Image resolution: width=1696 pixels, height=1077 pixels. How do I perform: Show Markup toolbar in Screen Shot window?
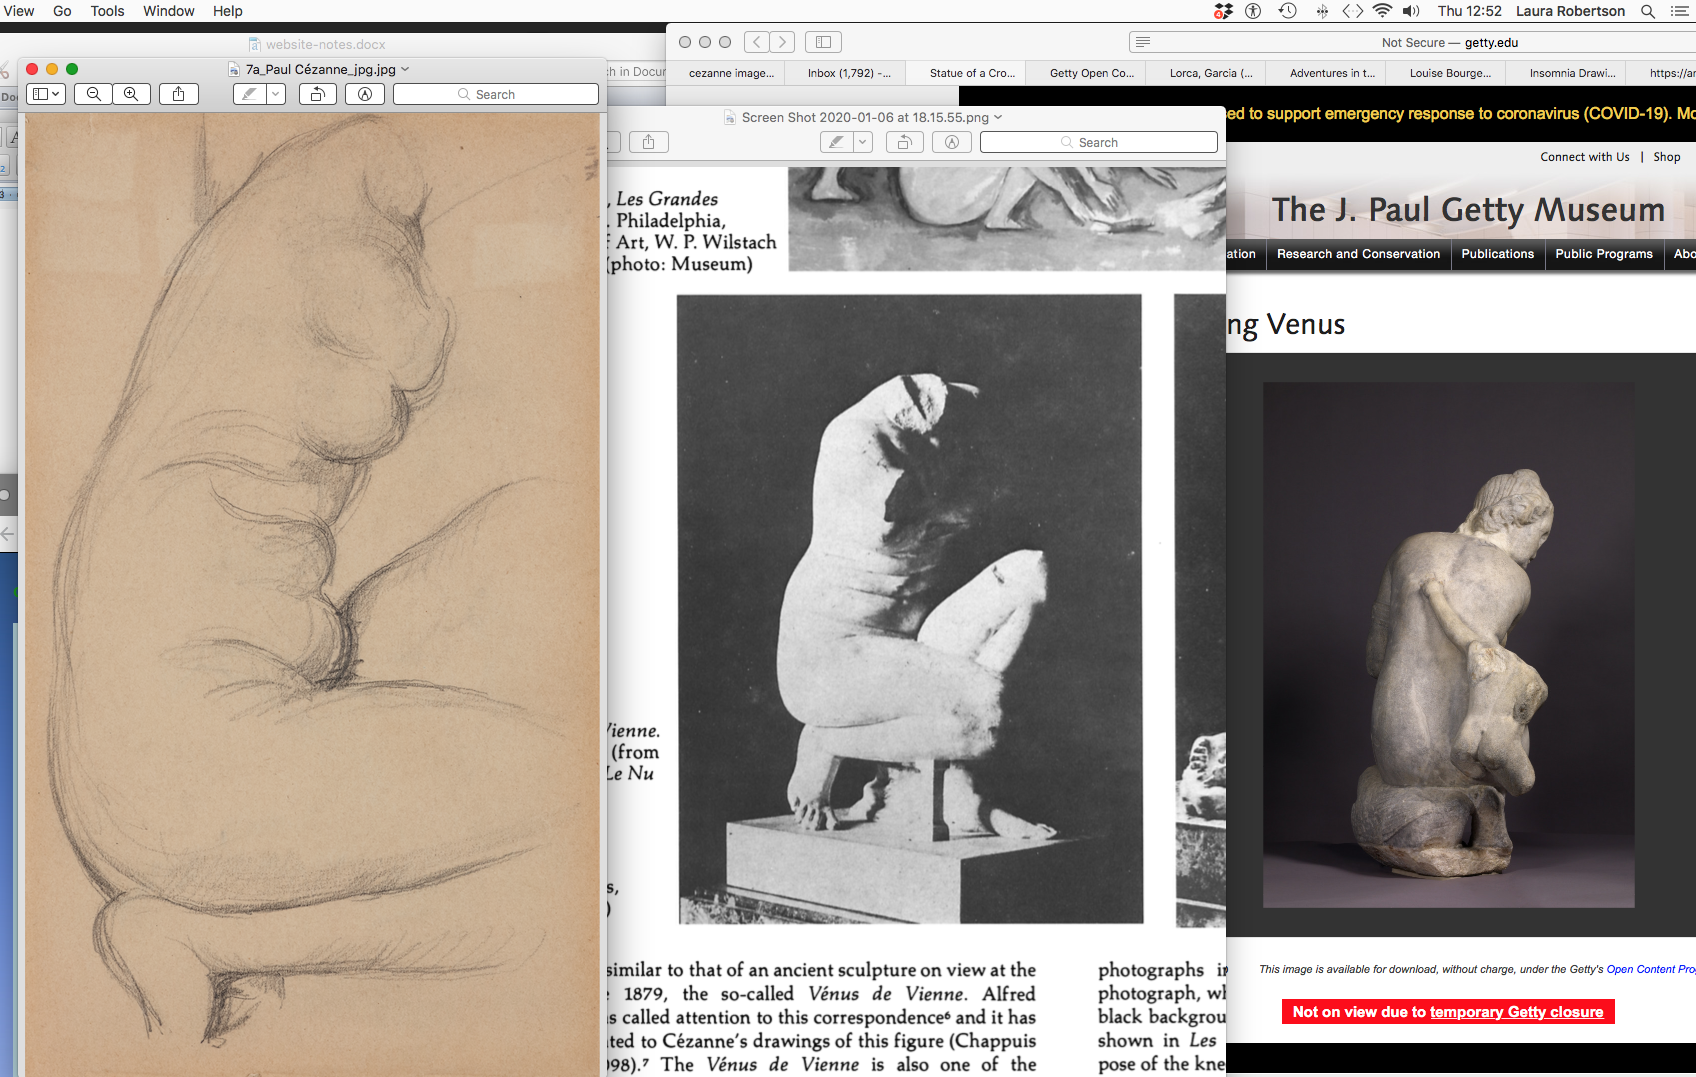[952, 142]
